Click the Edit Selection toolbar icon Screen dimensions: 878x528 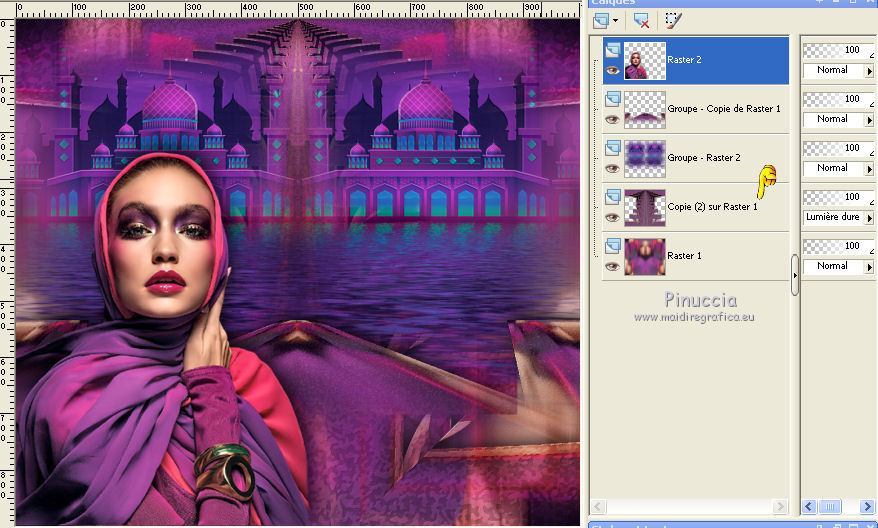point(673,21)
